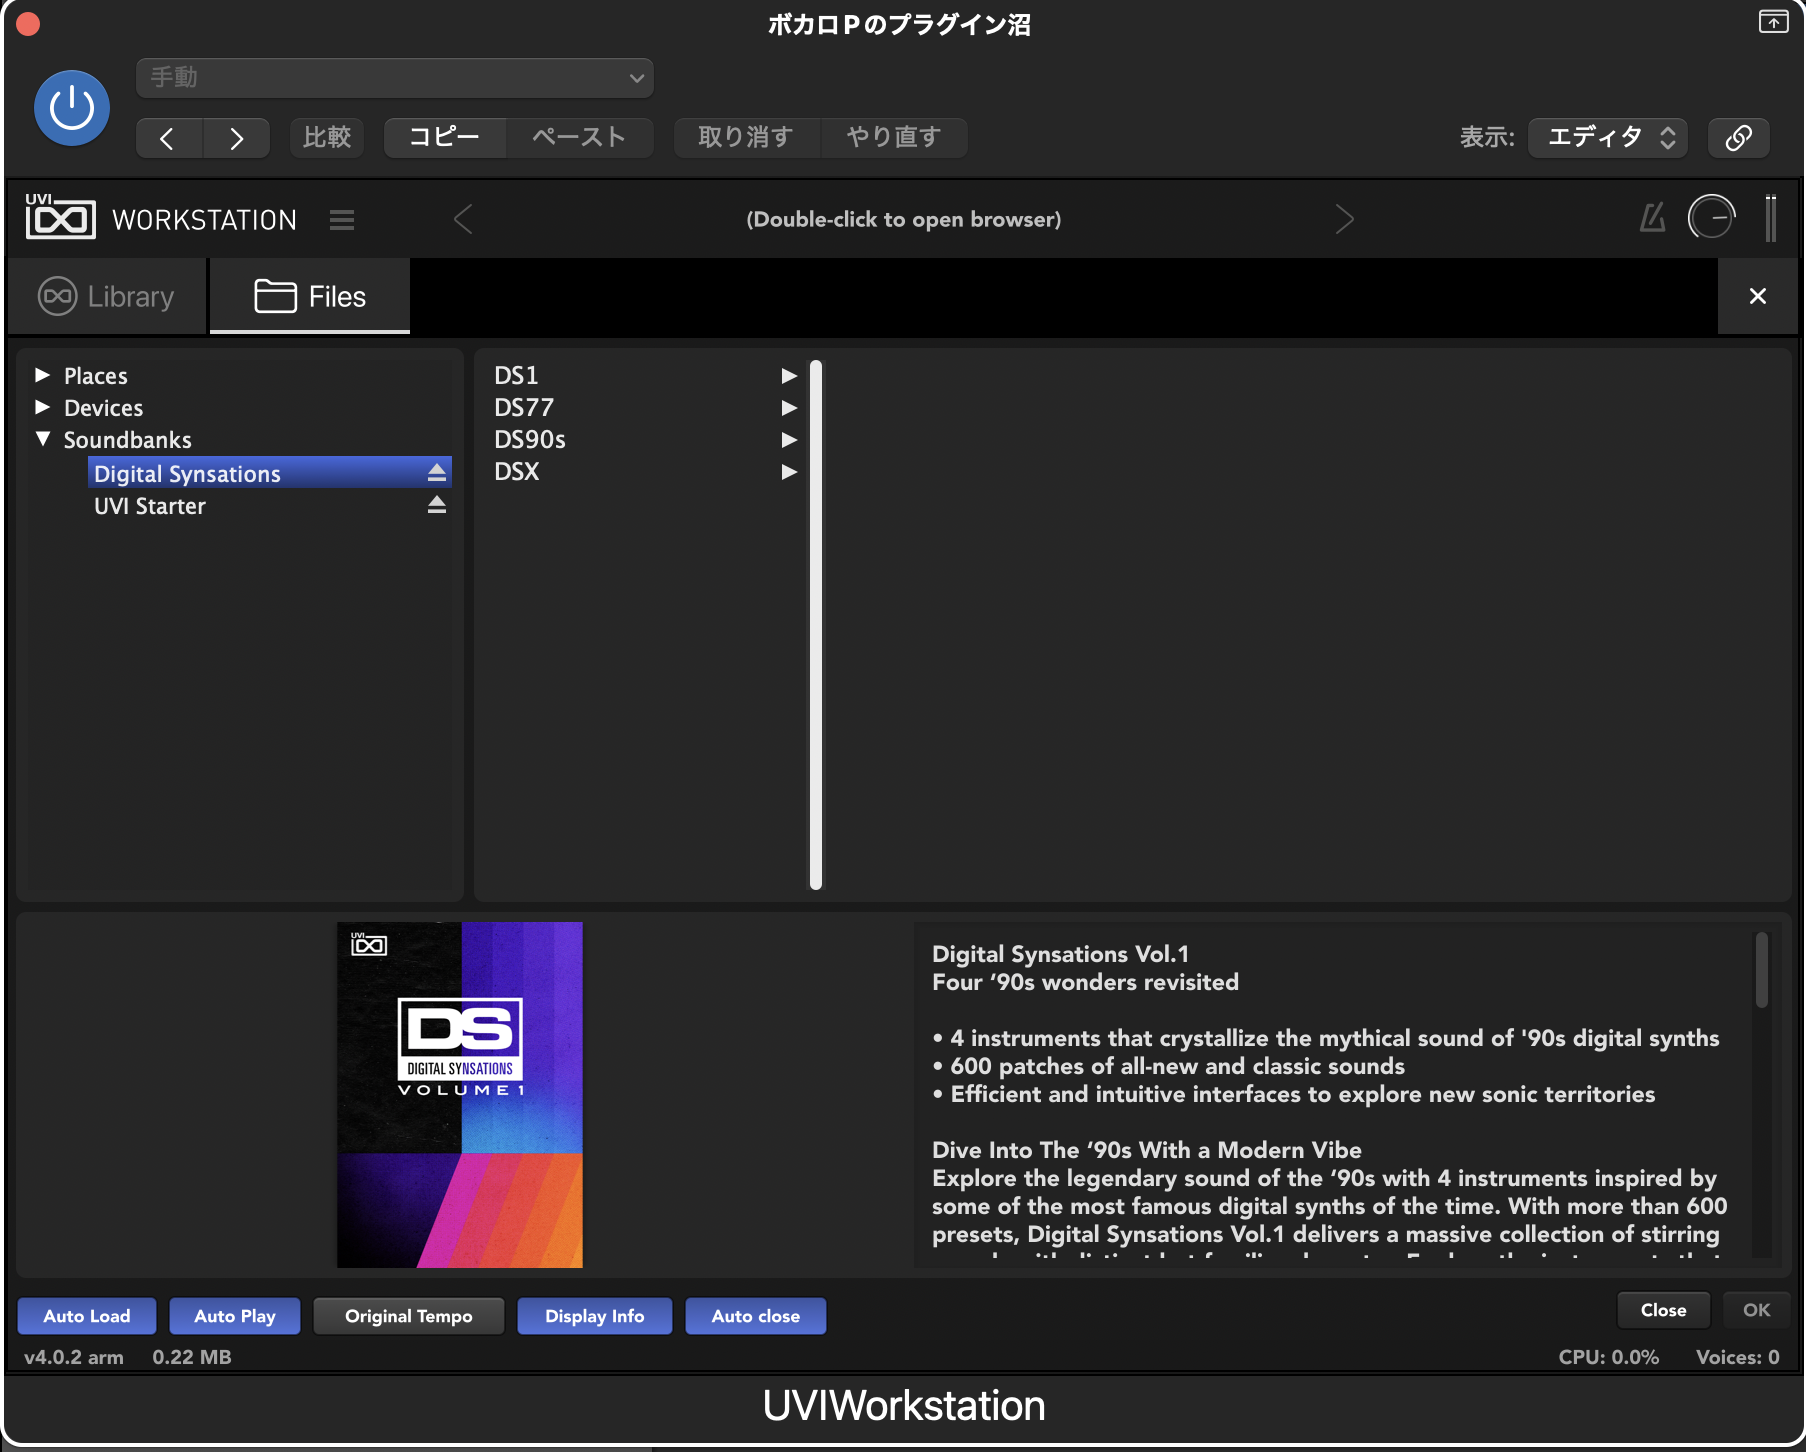Open the DSX folder
The height and width of the screenshot is (1452, 1806).
click(645, 471)
